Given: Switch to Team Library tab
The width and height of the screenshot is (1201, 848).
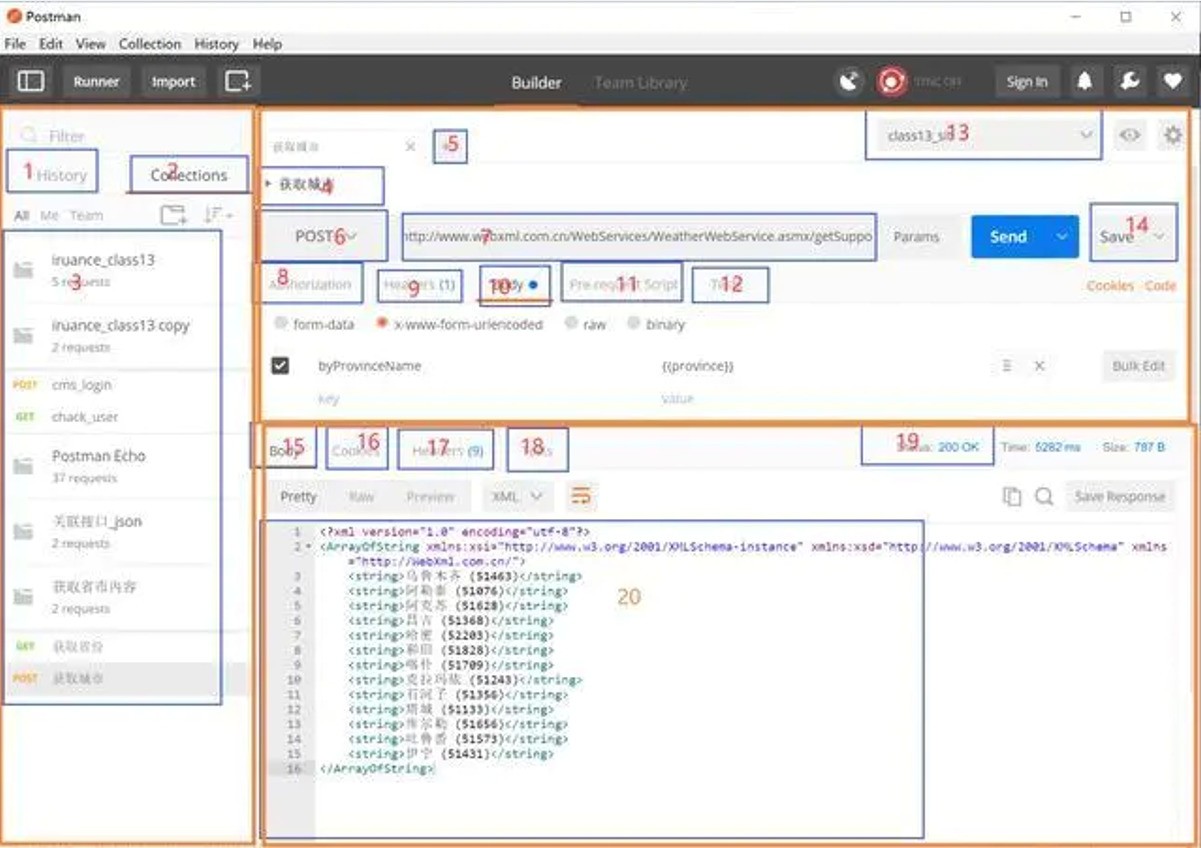Looking at the screenshot, I should [640, 83].
